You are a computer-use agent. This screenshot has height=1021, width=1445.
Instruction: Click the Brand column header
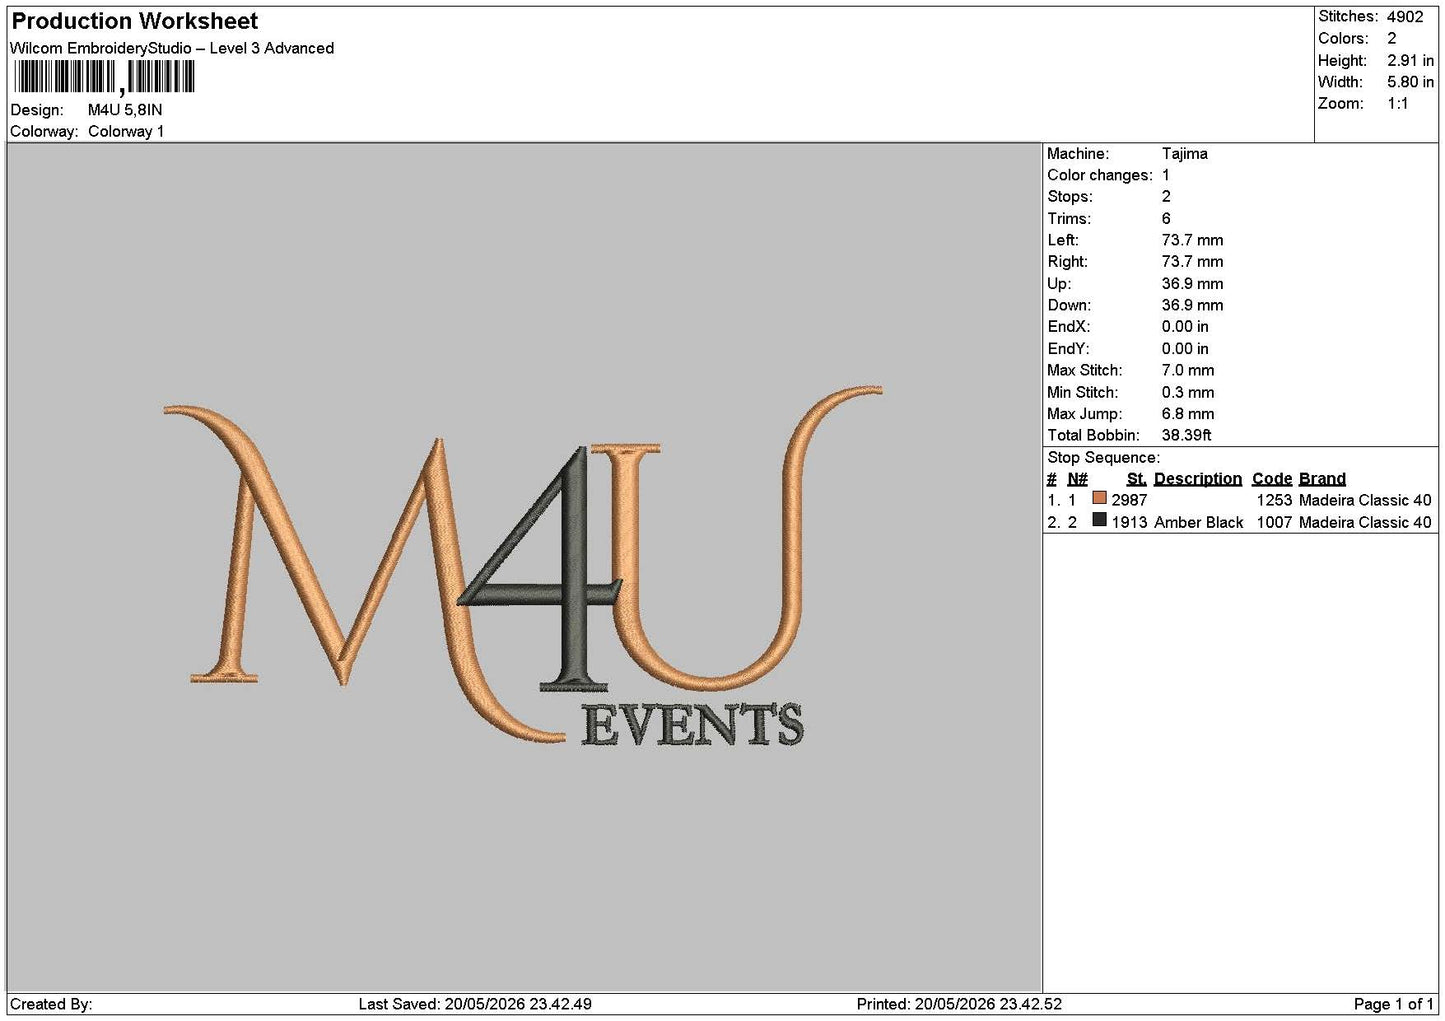coord(1322,479)
